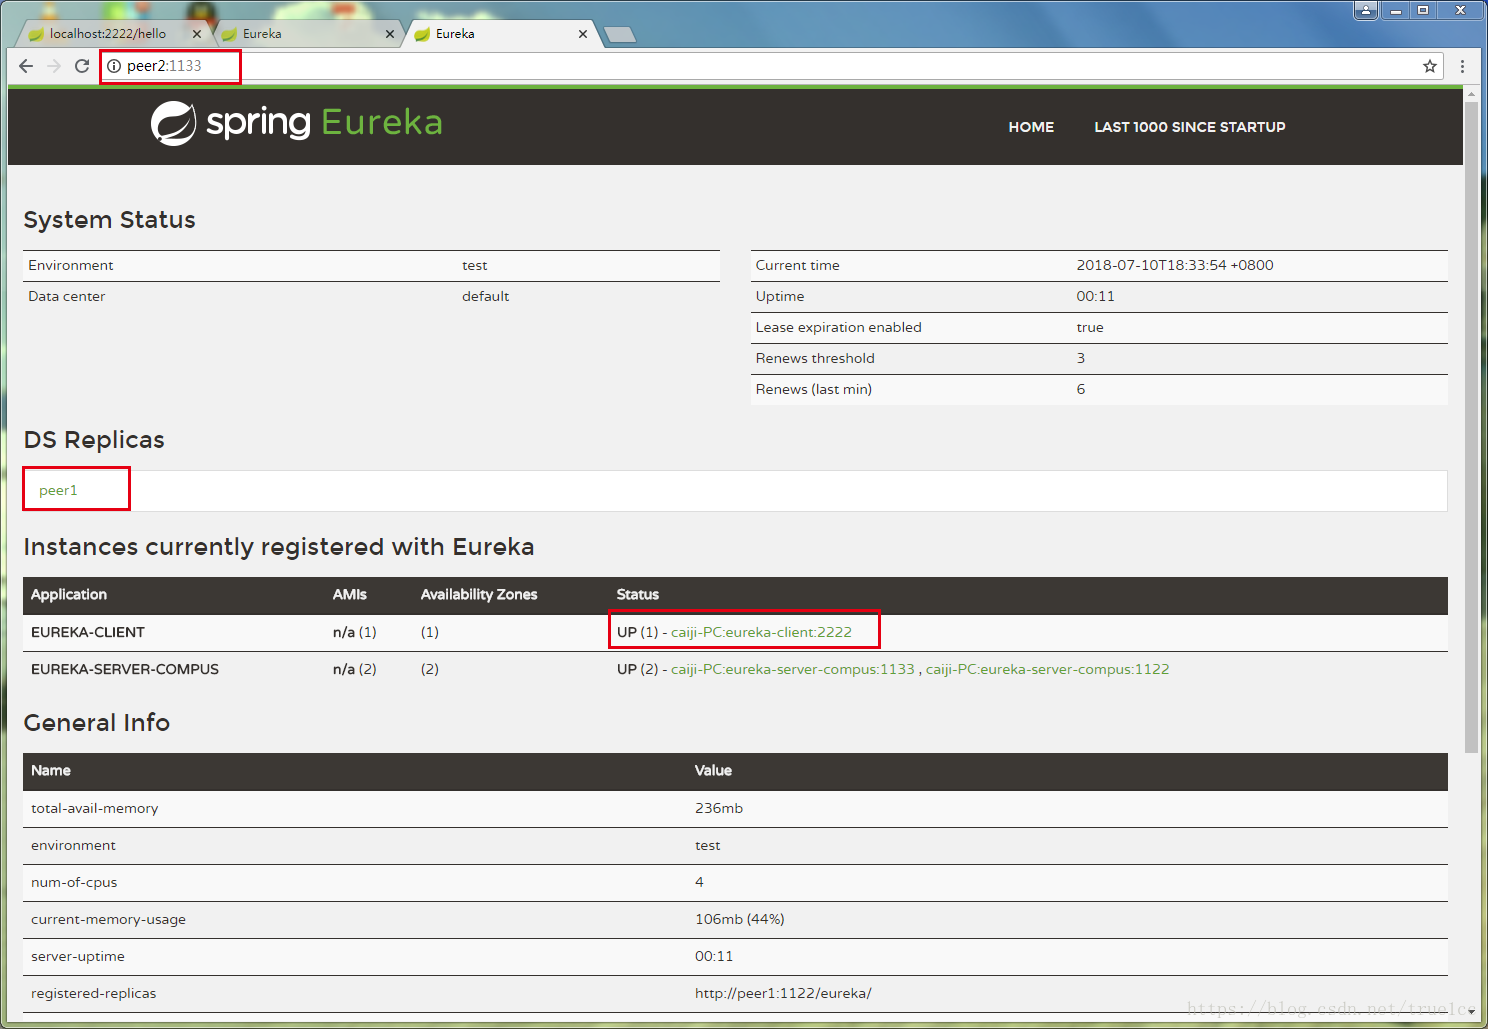Go back with the browser back arrow

point(26,66)
